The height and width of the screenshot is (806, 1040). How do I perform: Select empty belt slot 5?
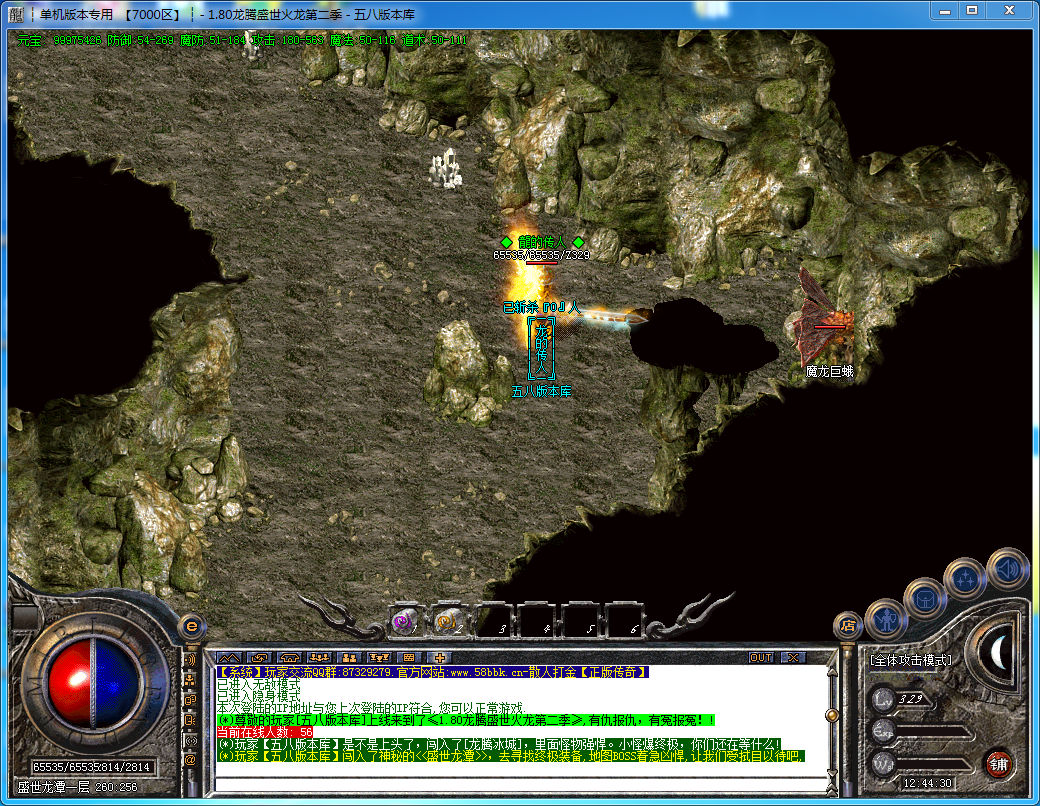[x=579, y=621]
